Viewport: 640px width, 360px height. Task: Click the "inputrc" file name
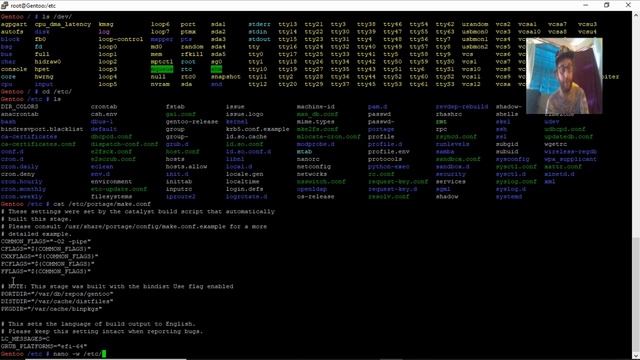[x=179, y=189]
